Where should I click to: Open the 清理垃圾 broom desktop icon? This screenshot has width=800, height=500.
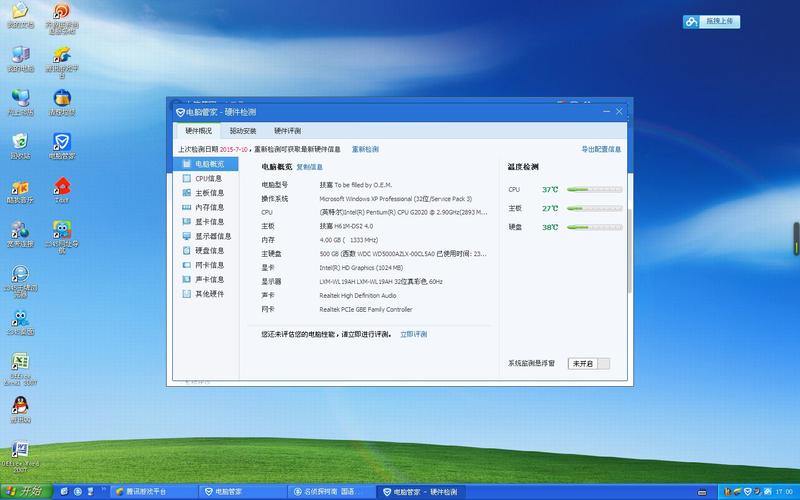[x=62, y=103]
